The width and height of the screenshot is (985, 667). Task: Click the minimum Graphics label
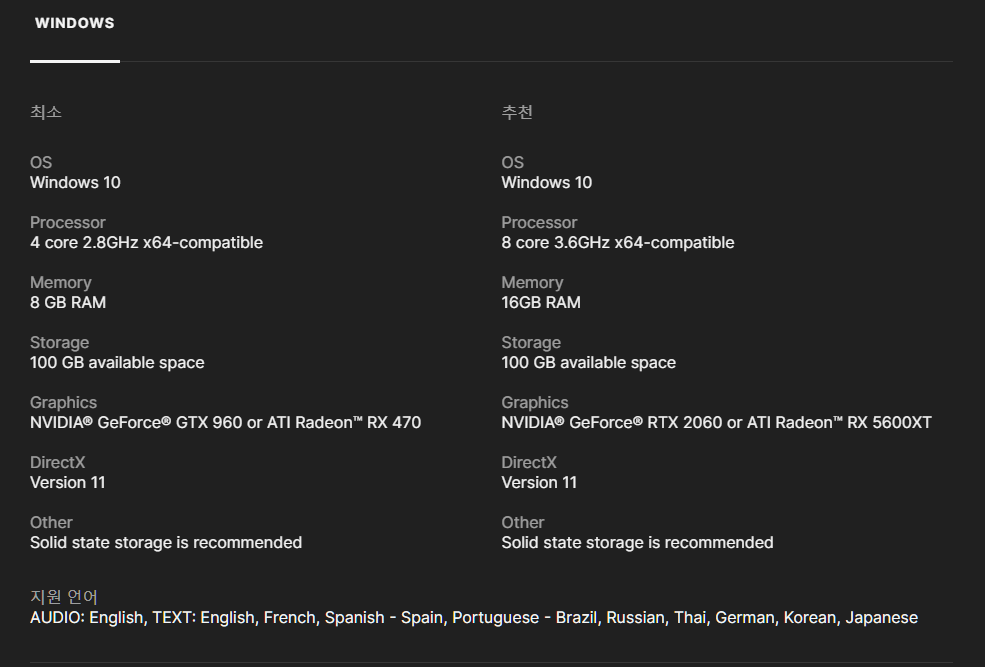click(x=63, y=403)
